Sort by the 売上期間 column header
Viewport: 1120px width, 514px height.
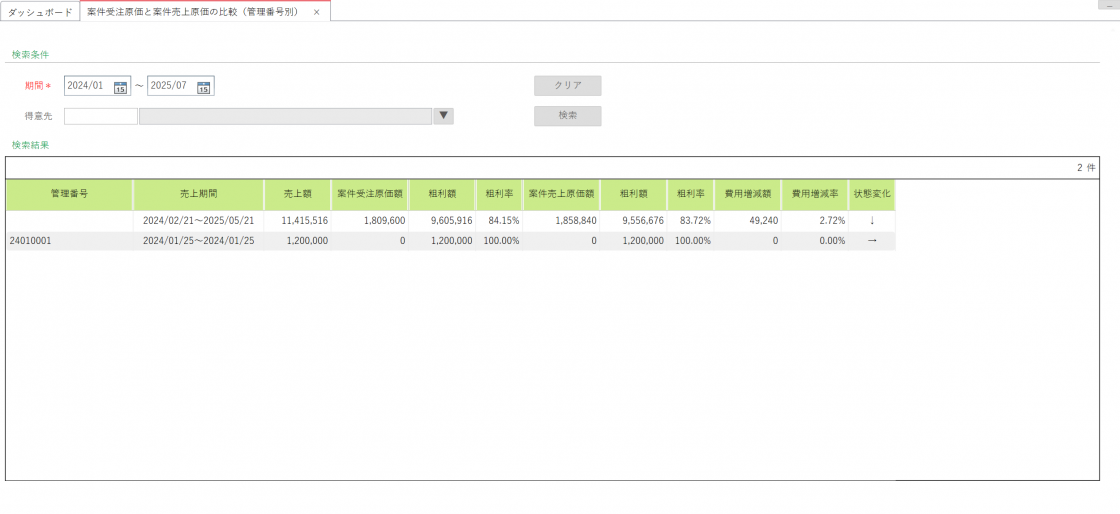(198, 194)
